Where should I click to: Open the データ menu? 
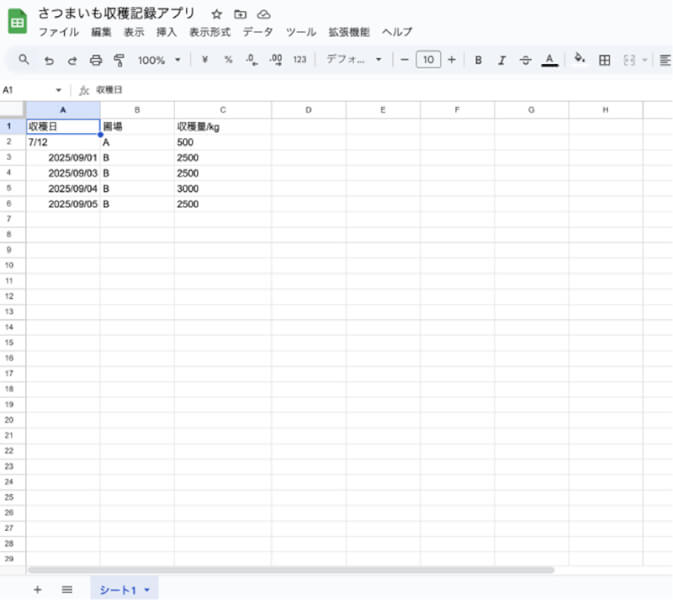pyautogui.click(x=257, y=32)
